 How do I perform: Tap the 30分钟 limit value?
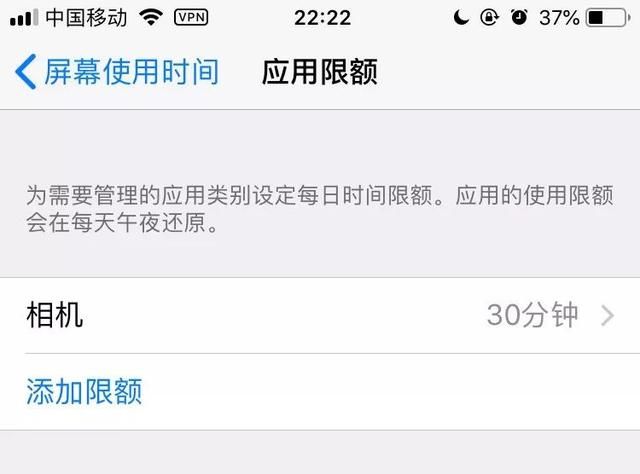pos(533,315)
